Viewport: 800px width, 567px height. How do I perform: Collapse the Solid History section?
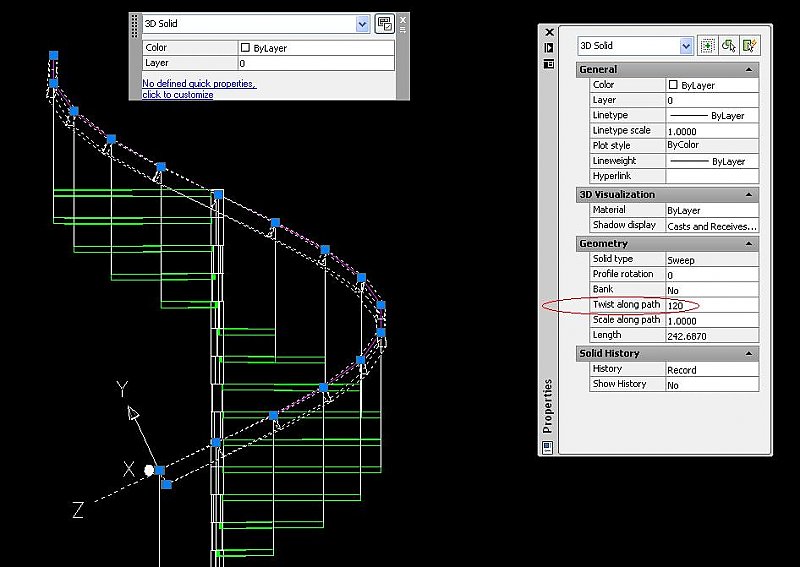point(749,353)
